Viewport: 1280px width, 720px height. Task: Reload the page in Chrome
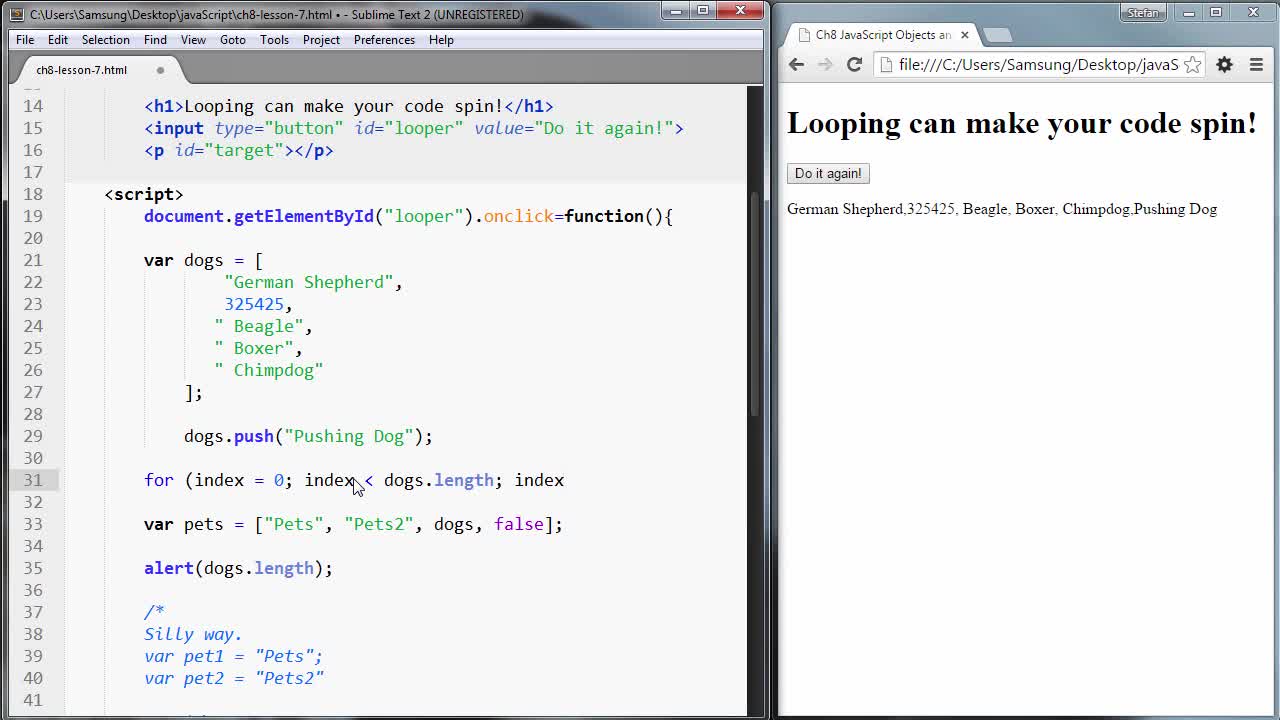[854, 64]
